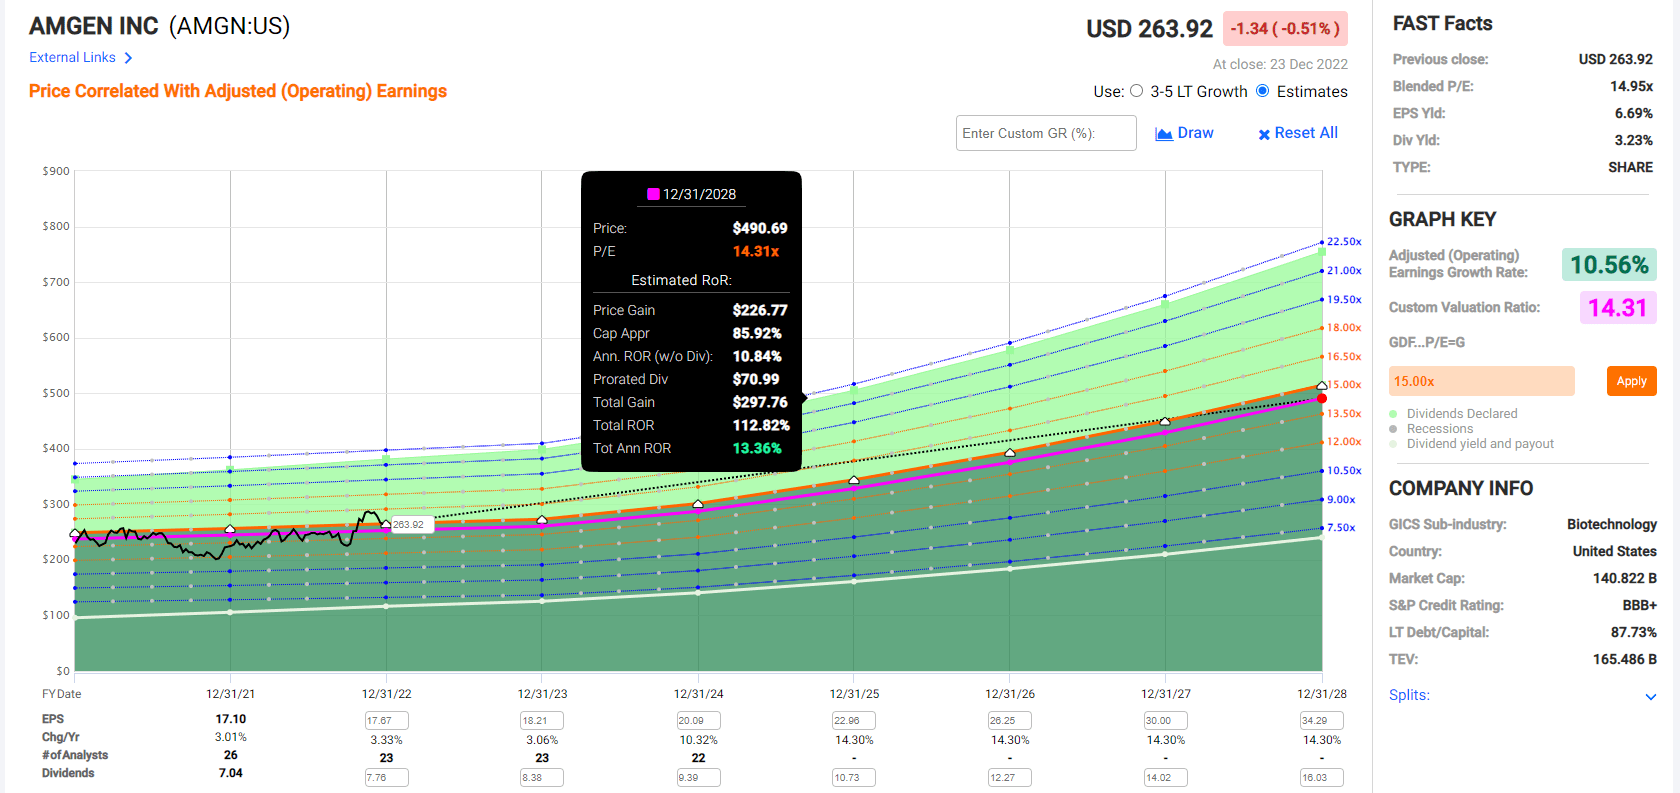
Task: Click the P/E value 14.31x in tooltip
Action: click(756, 251)
